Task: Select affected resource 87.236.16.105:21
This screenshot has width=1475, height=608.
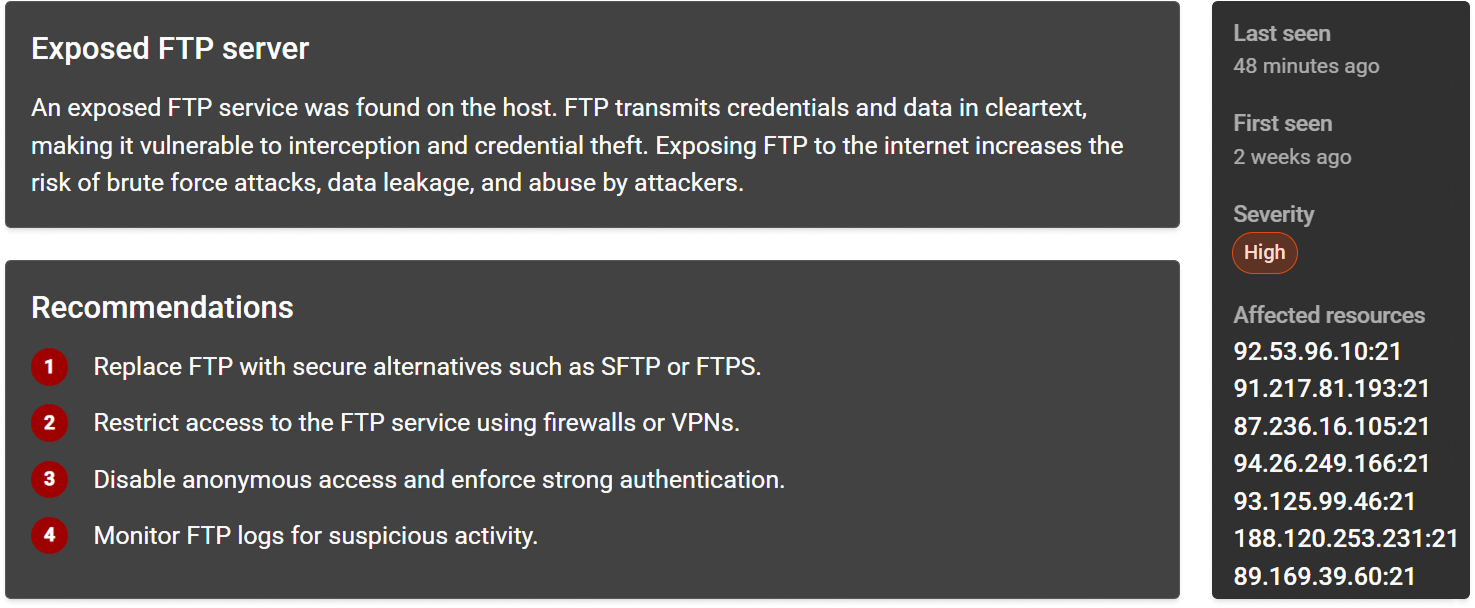Action: click(1331, 426)
